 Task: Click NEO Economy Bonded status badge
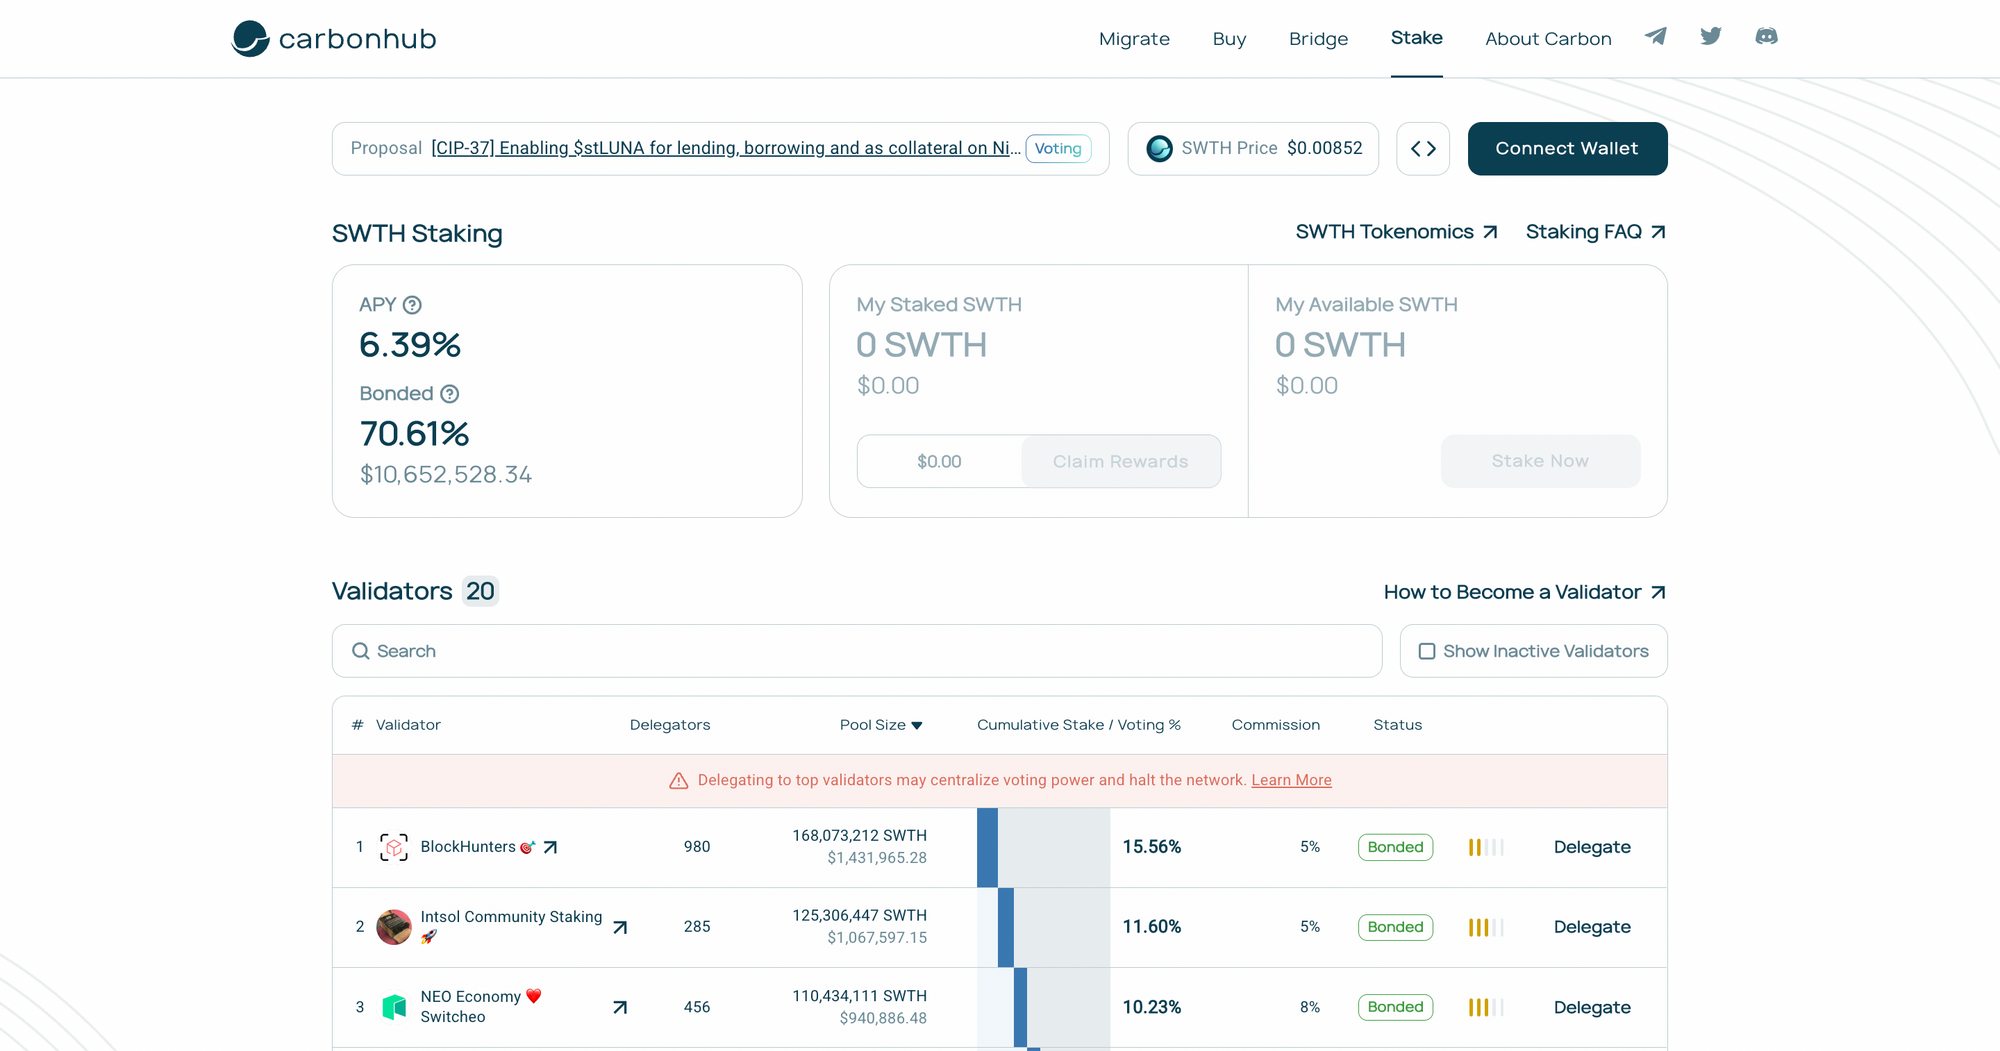pos(1395,1007)
